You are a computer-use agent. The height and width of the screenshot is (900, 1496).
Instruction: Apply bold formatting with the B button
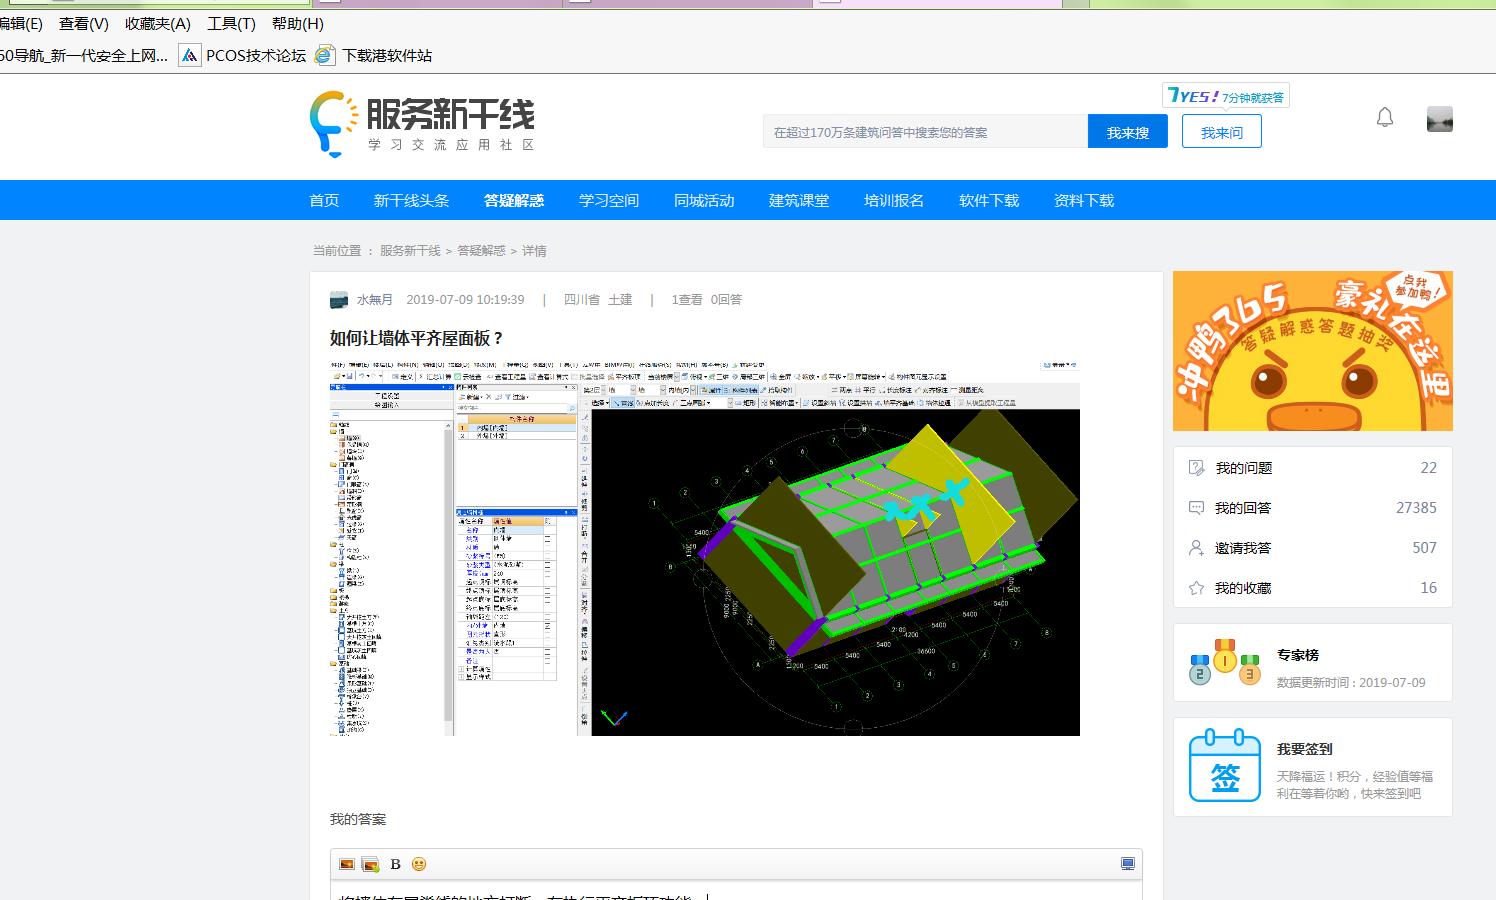pyautogui.click(x=395, y=863)
